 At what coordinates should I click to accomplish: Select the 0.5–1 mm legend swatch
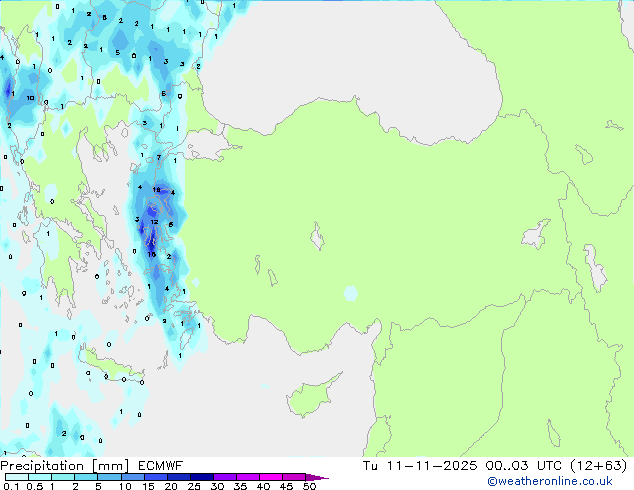pos(40,477)
